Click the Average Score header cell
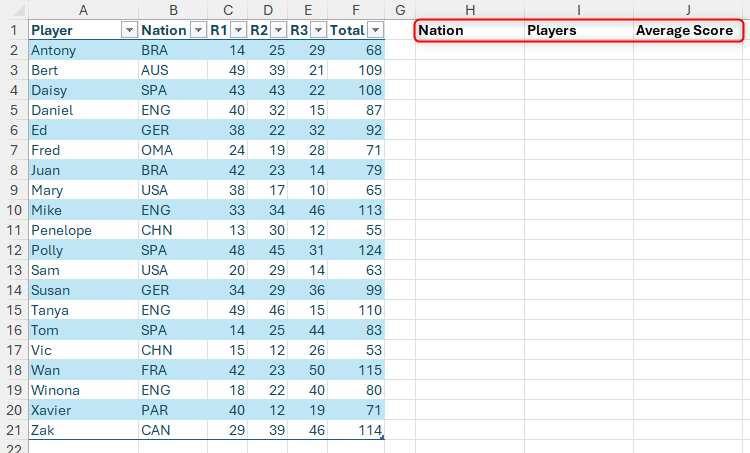Image resolution: width=750 pixels, height=453 pixels. (687, 30)
